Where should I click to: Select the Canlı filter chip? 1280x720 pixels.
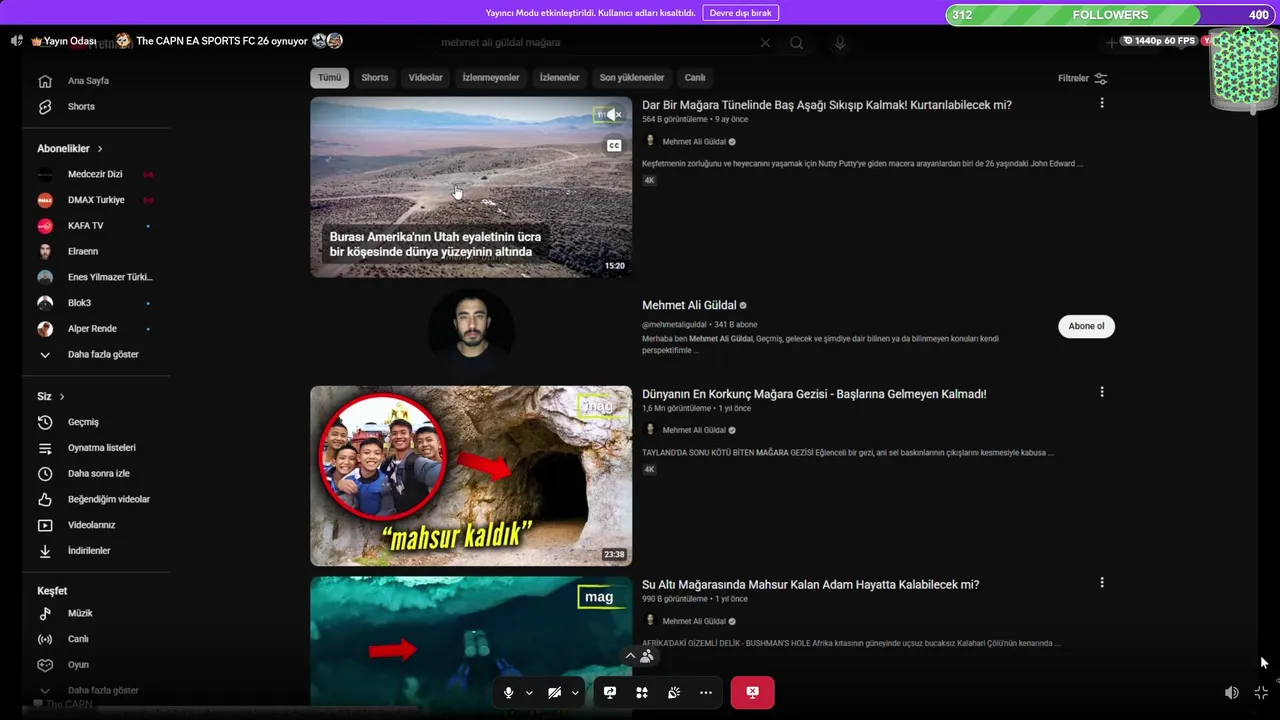(695, 78)
